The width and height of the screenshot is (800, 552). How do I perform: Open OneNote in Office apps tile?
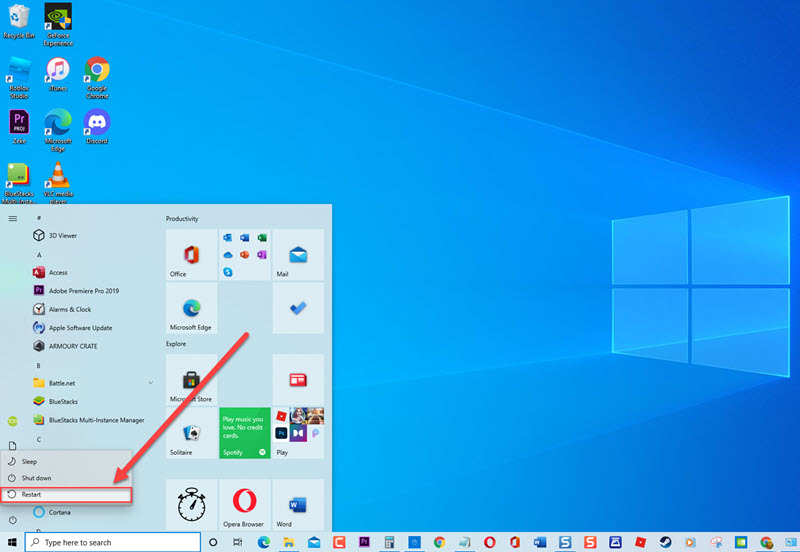[262, 255]
